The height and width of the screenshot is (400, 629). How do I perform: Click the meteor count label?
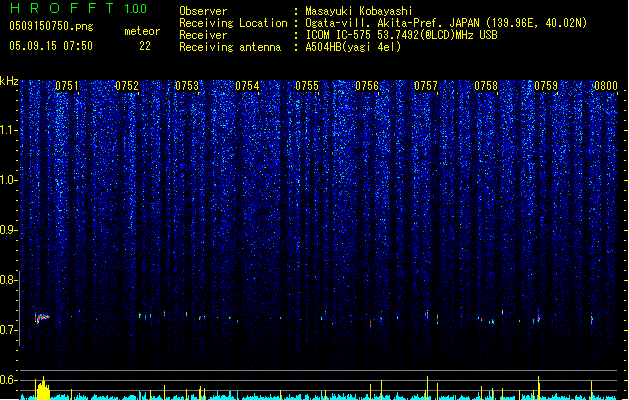point(142,31)
